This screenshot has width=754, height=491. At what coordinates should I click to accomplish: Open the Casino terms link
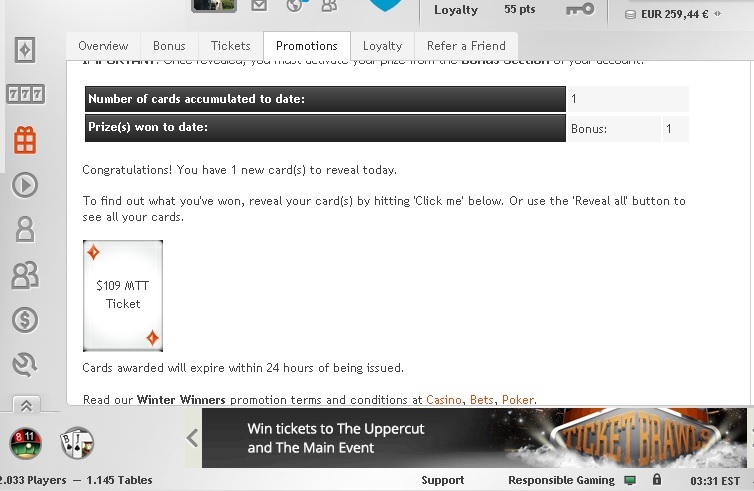click(x=443, y=400)
